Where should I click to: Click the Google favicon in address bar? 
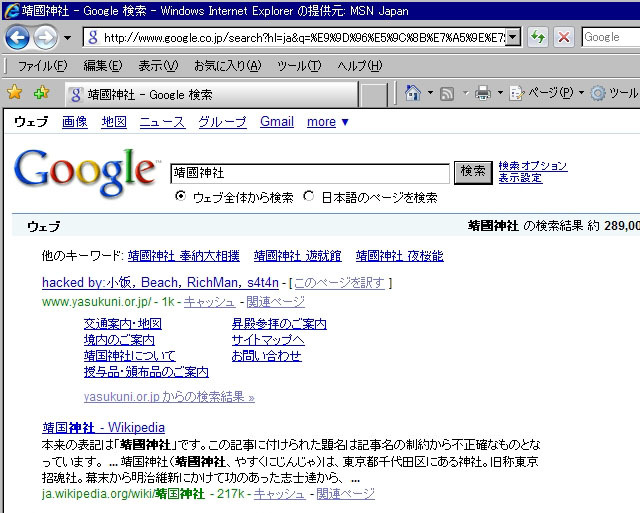pyautogui.click(x=93, y=38)
